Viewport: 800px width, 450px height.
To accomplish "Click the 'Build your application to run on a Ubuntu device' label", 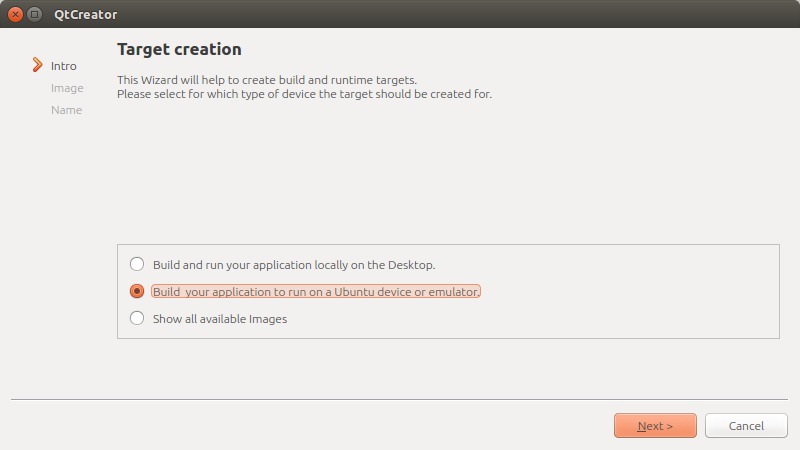I will pyautogui.click(x=316, y=291).
